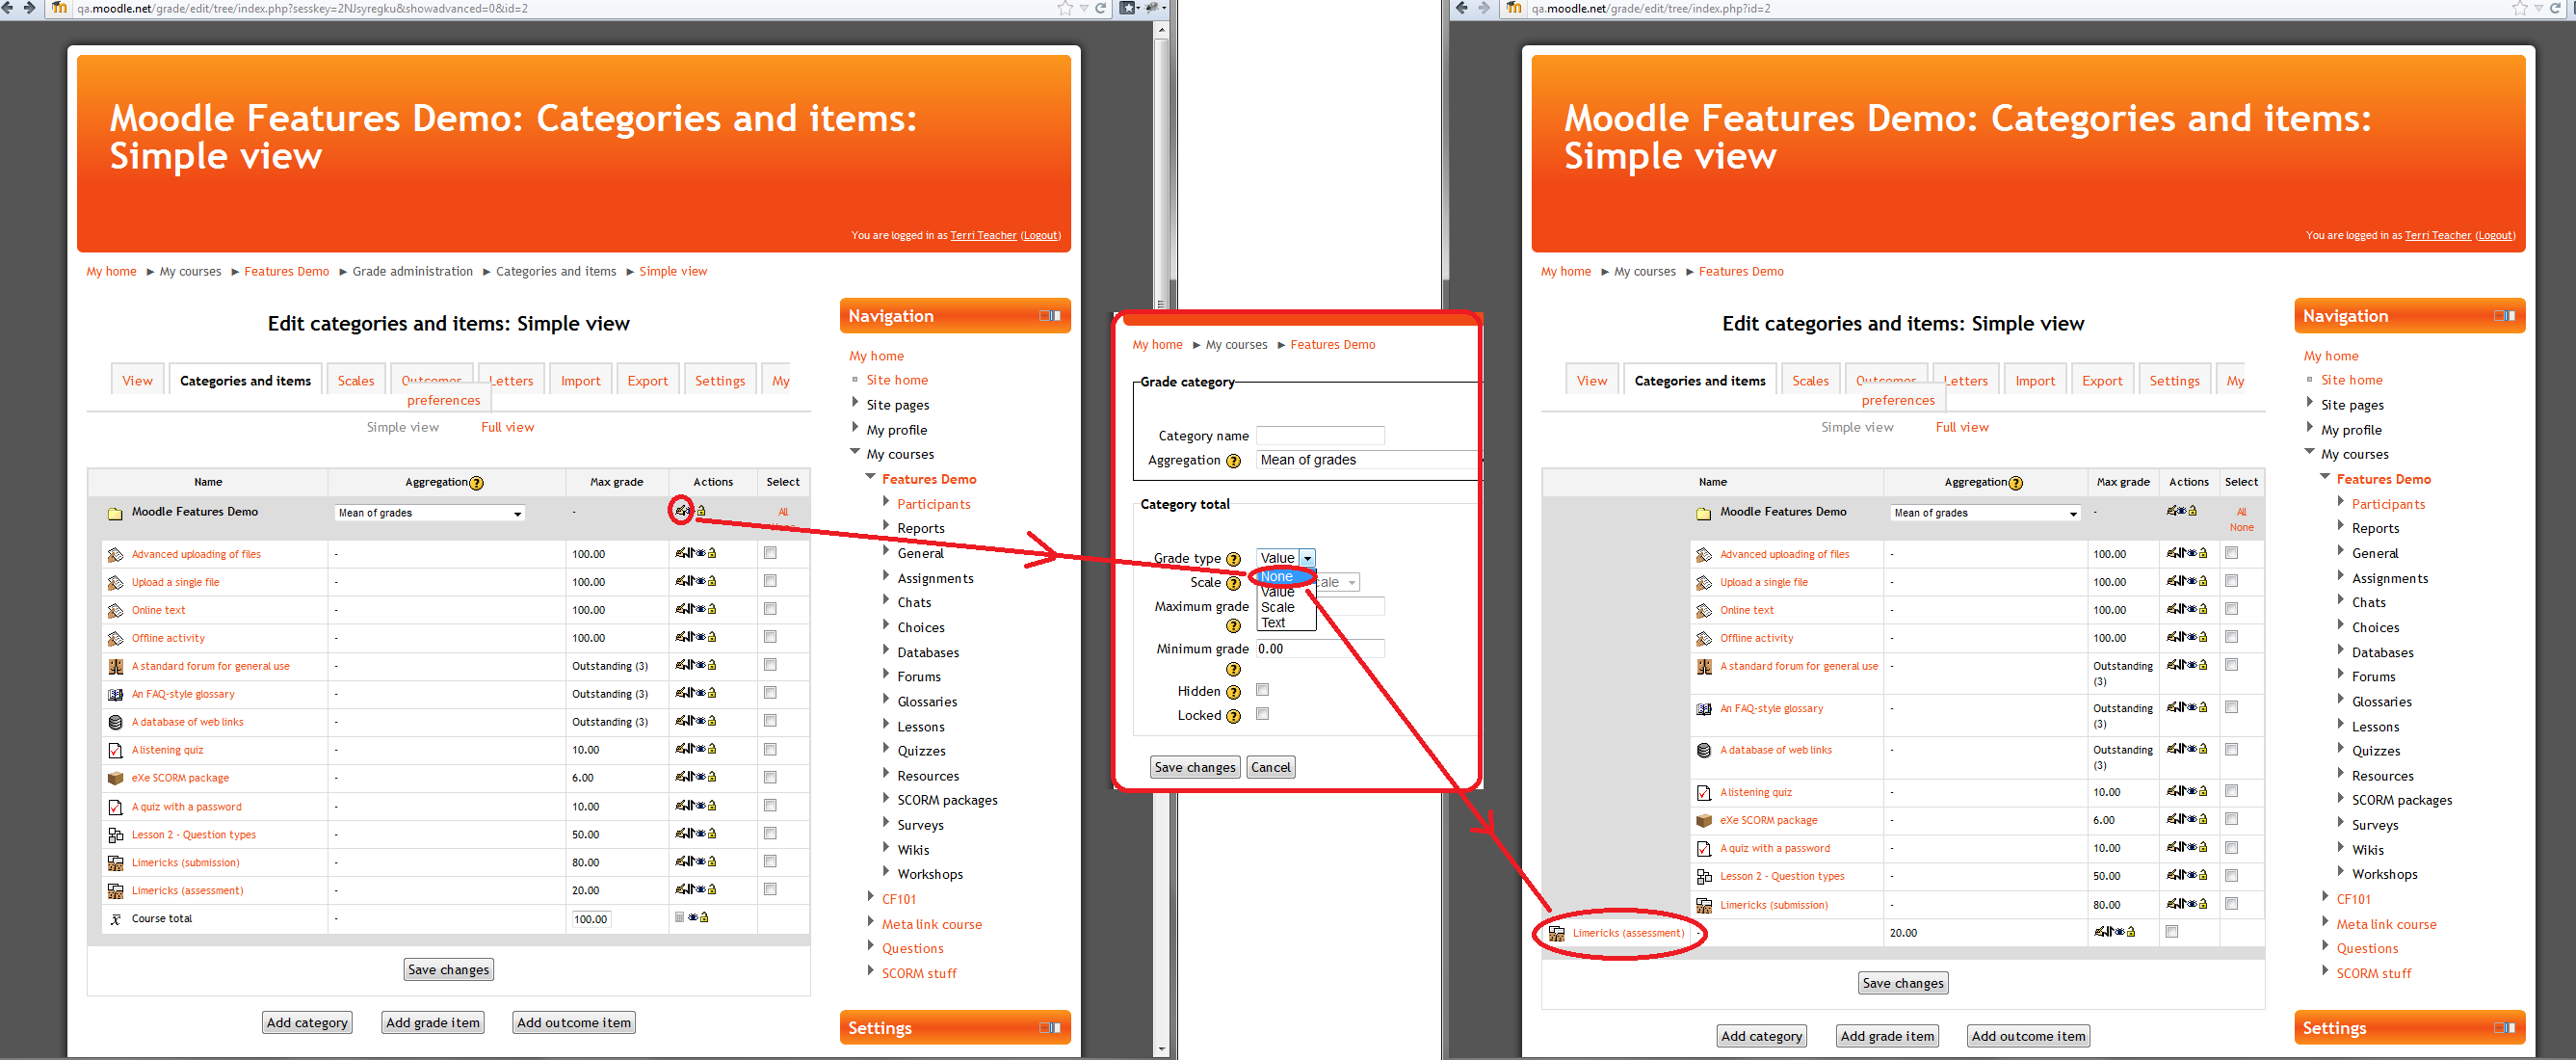Hide A standard forum for general use, left window
Viewport: 2576px width, 1060px height.
tap(702, 665)
